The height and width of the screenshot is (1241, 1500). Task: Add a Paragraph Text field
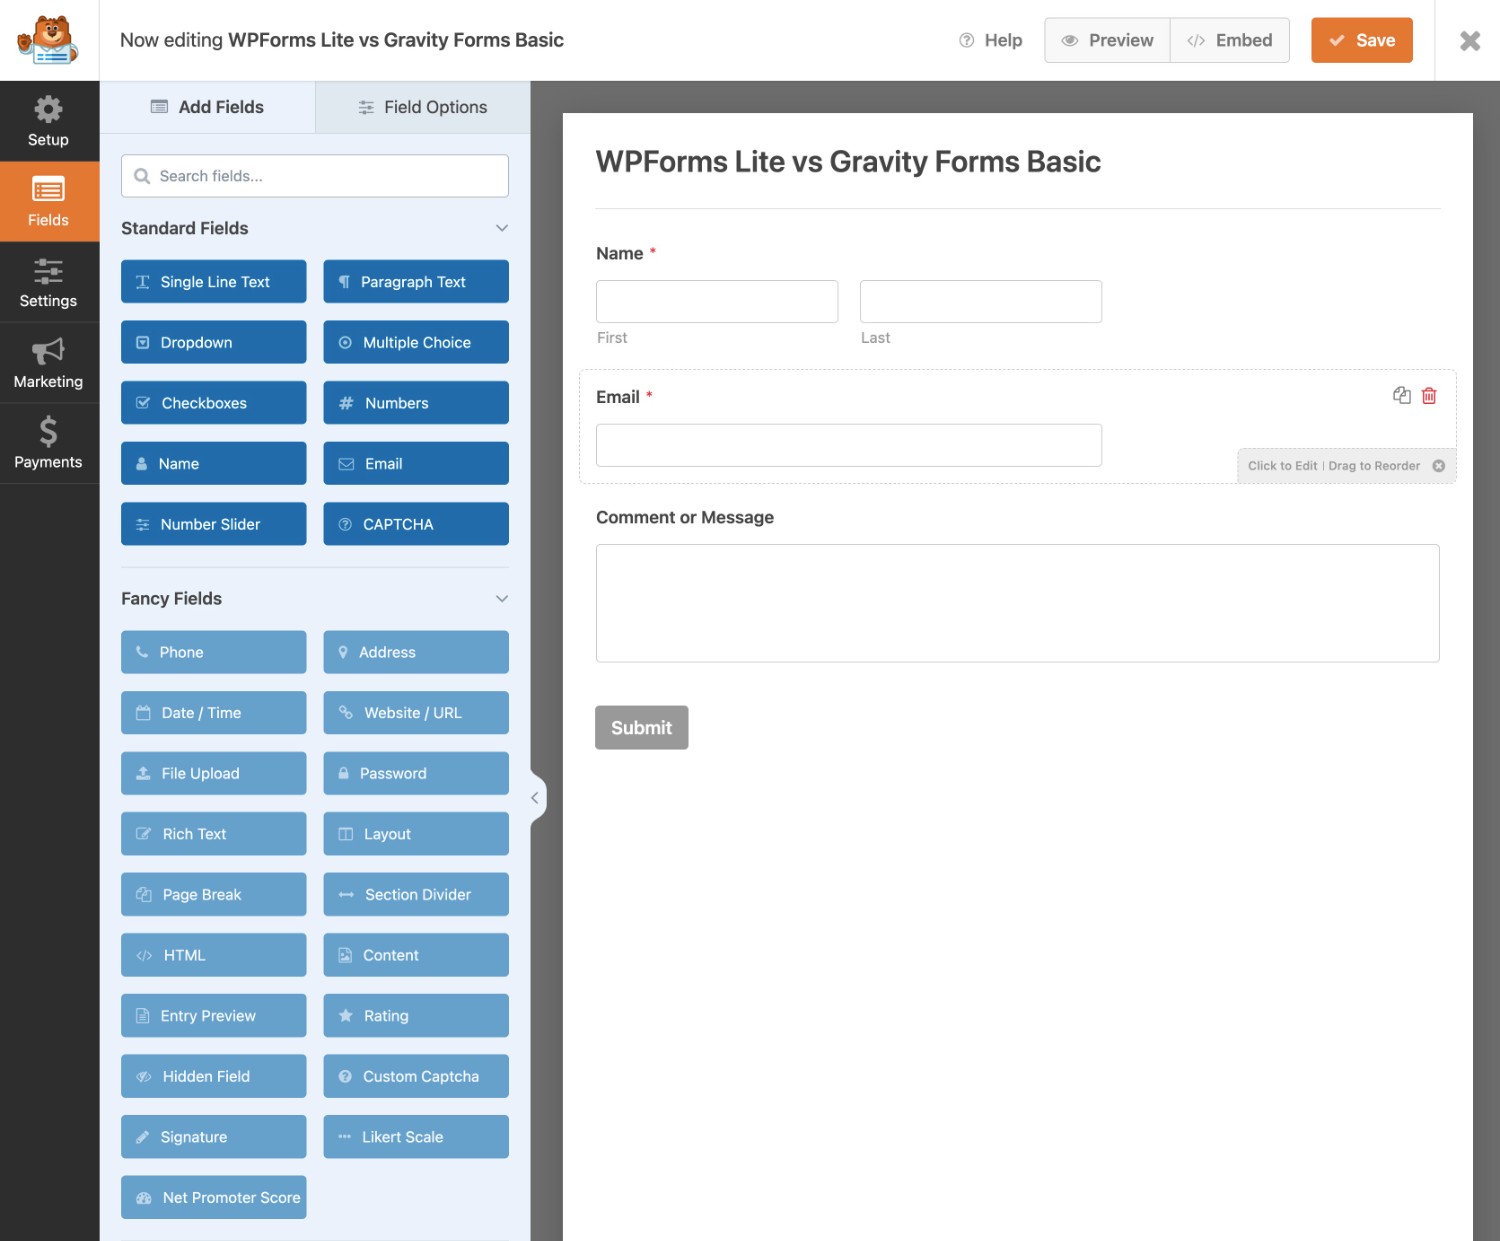(416, 282)
